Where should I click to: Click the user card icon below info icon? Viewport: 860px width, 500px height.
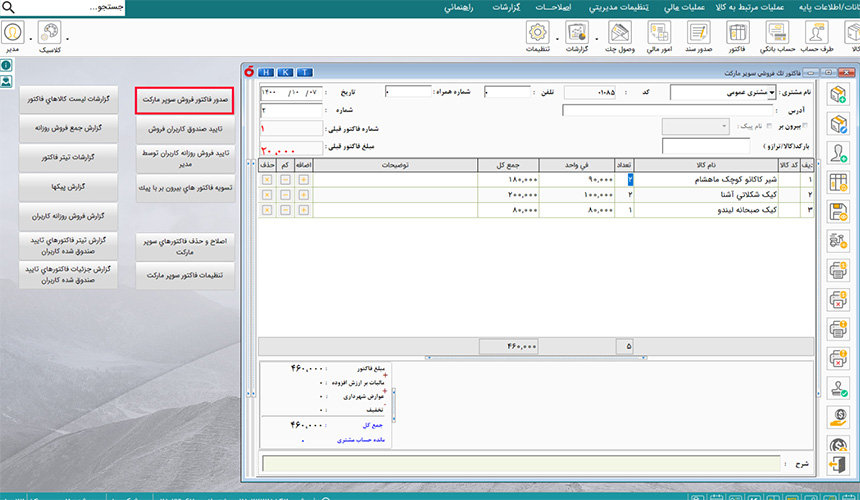pyautogui.click(x=6, y=82)
